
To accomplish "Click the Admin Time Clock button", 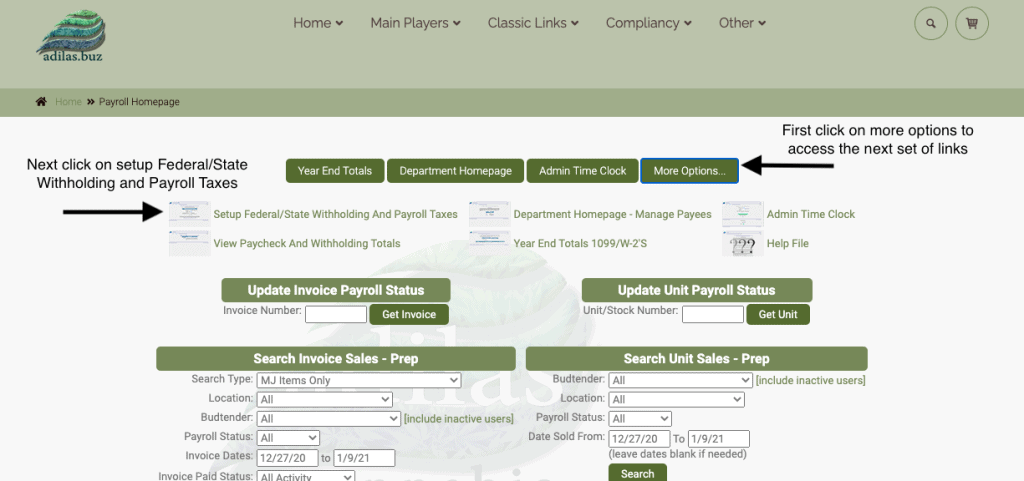I will (583, 171).
